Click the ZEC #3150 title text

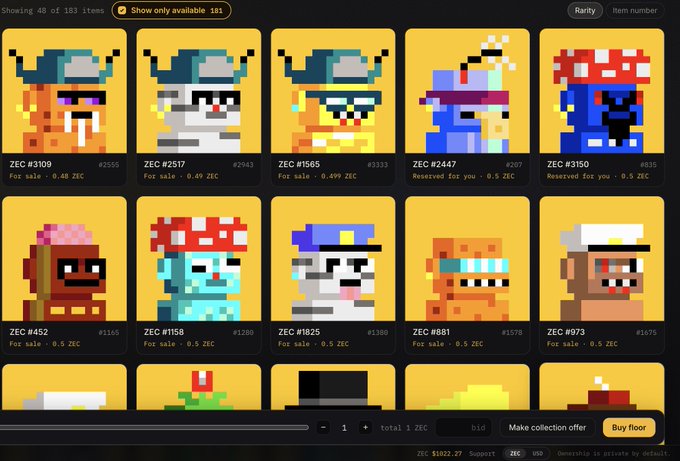point(568,164)
